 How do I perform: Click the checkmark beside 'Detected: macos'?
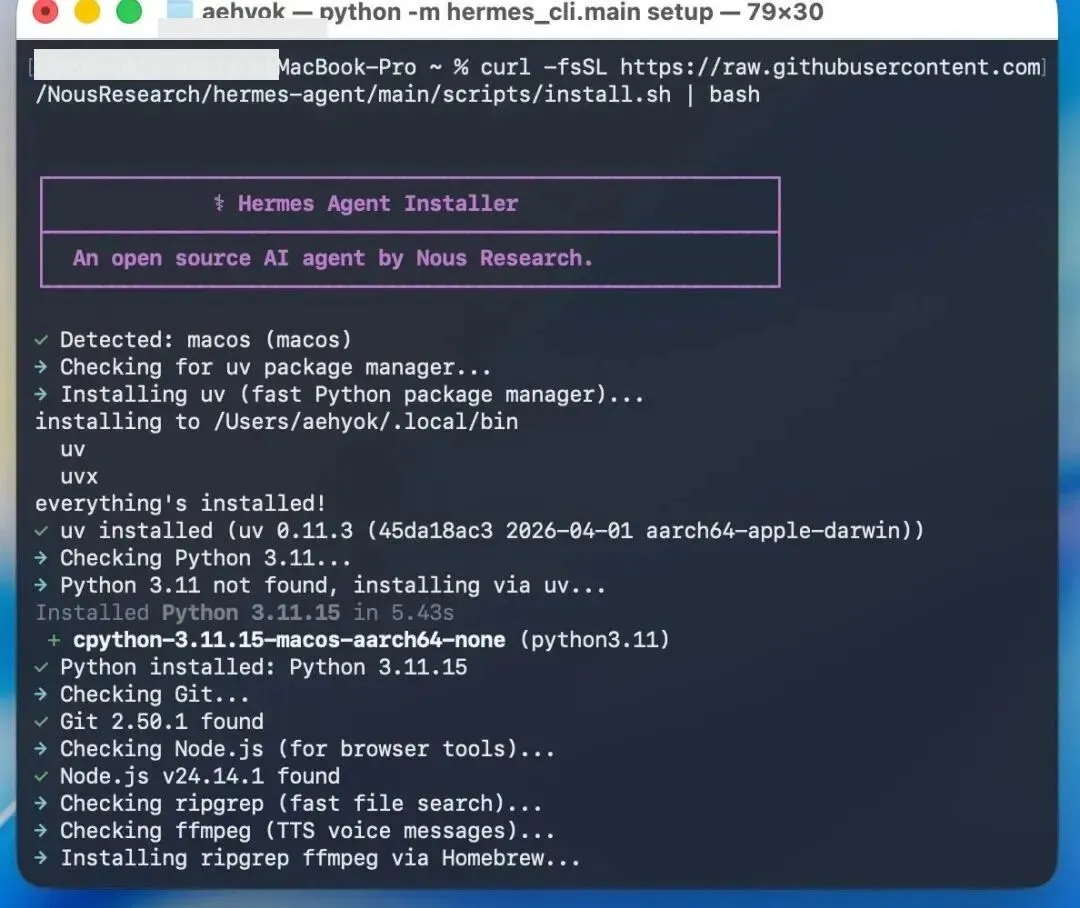click(41, 340)
